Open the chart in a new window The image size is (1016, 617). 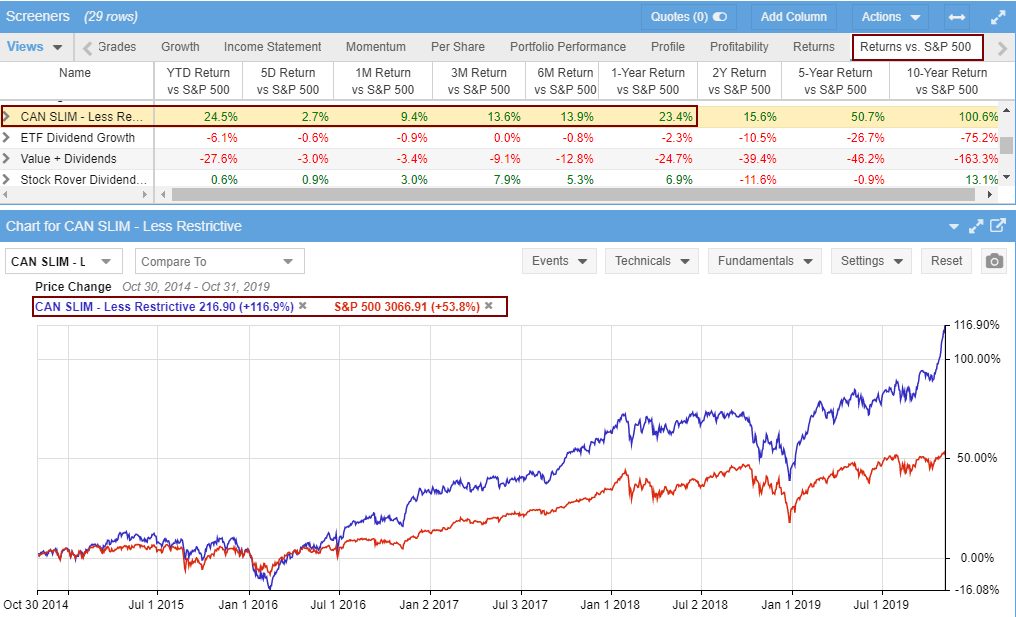pyautogui.click(x=996, y=226)
